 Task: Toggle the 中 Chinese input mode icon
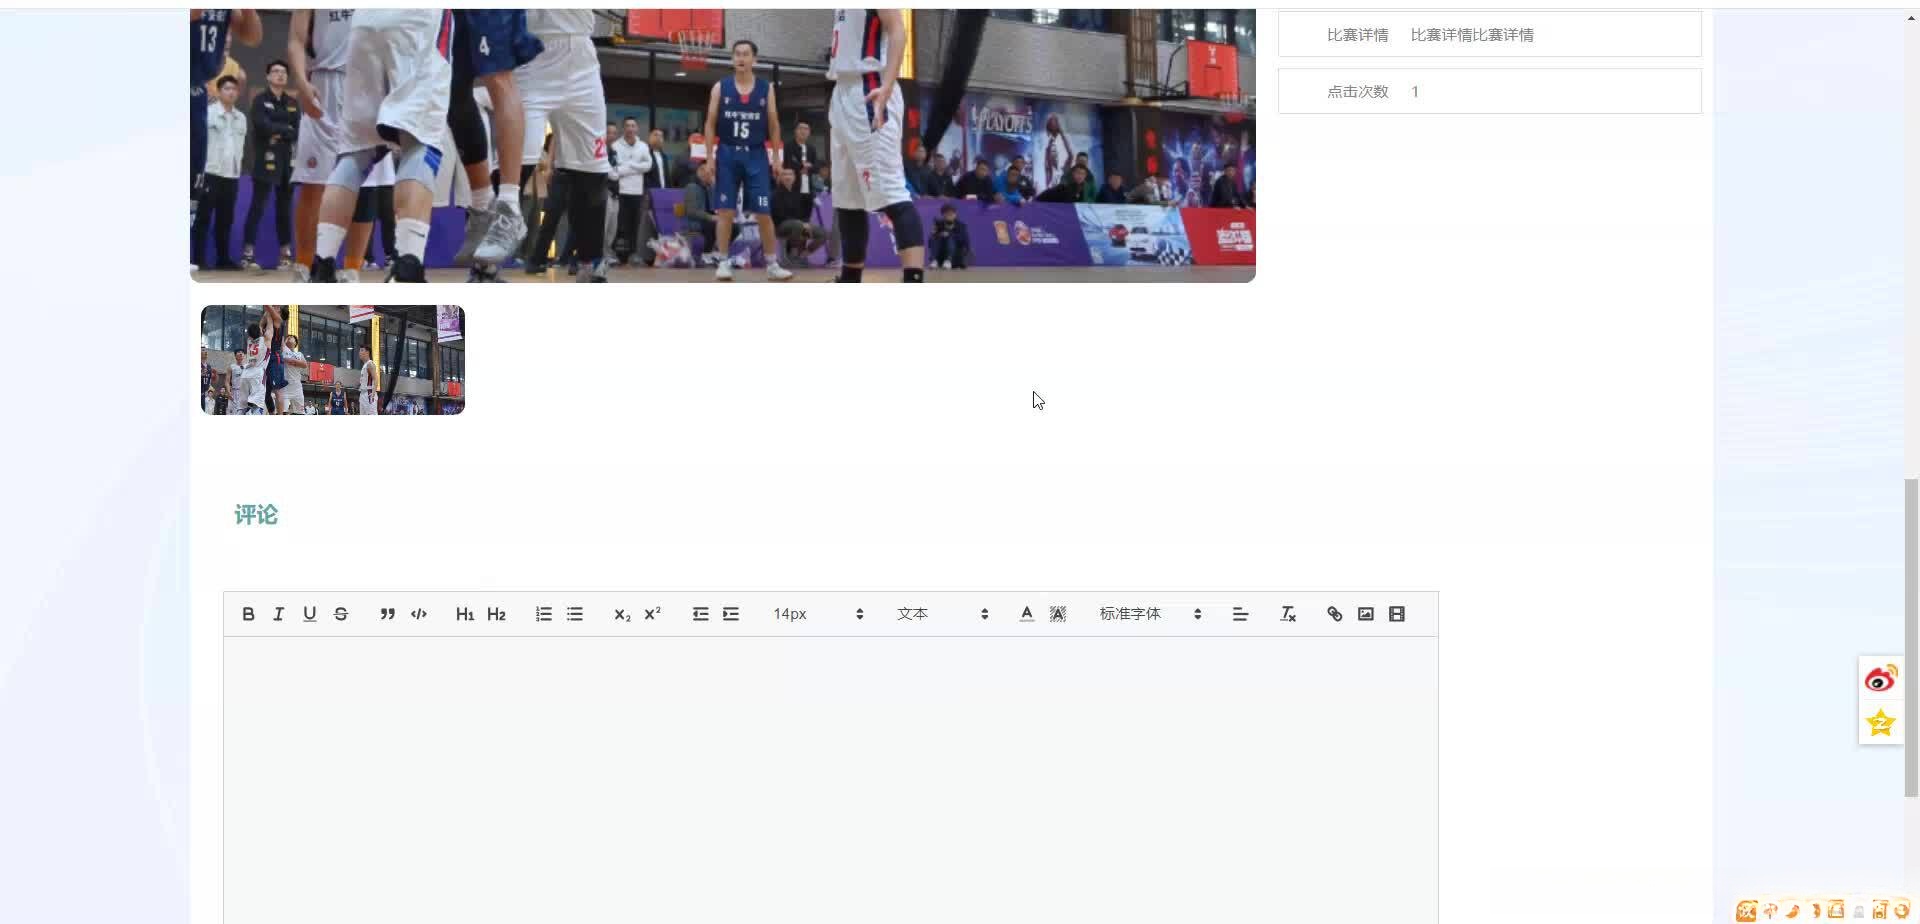point(1770,910)
